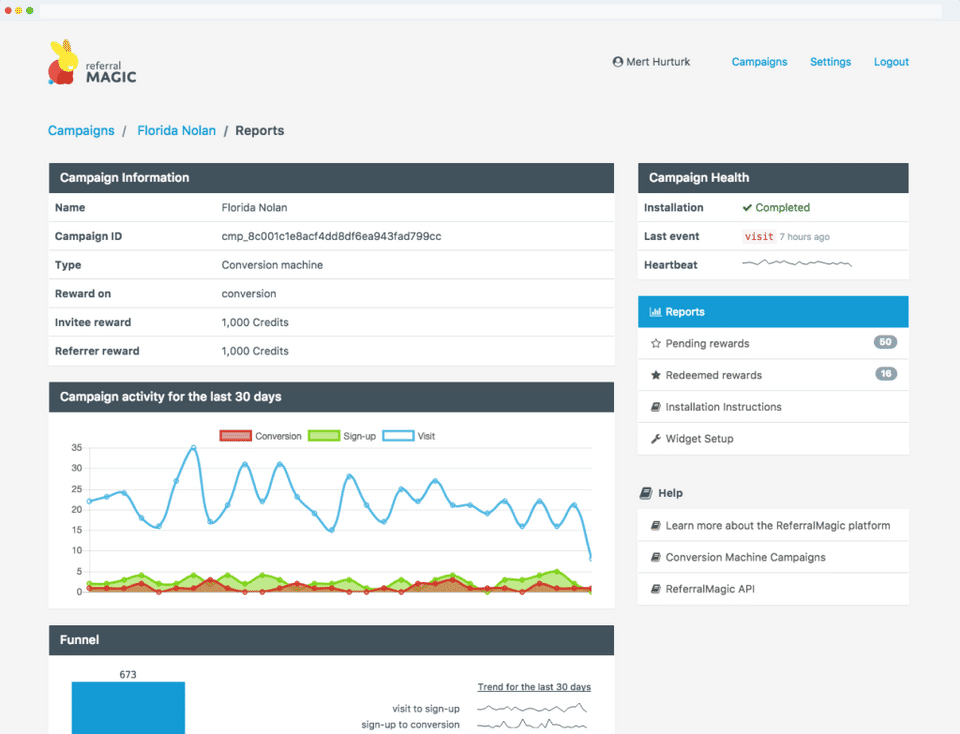Toggle Sign-up series via green legend swatch

[x=324, y=436]
